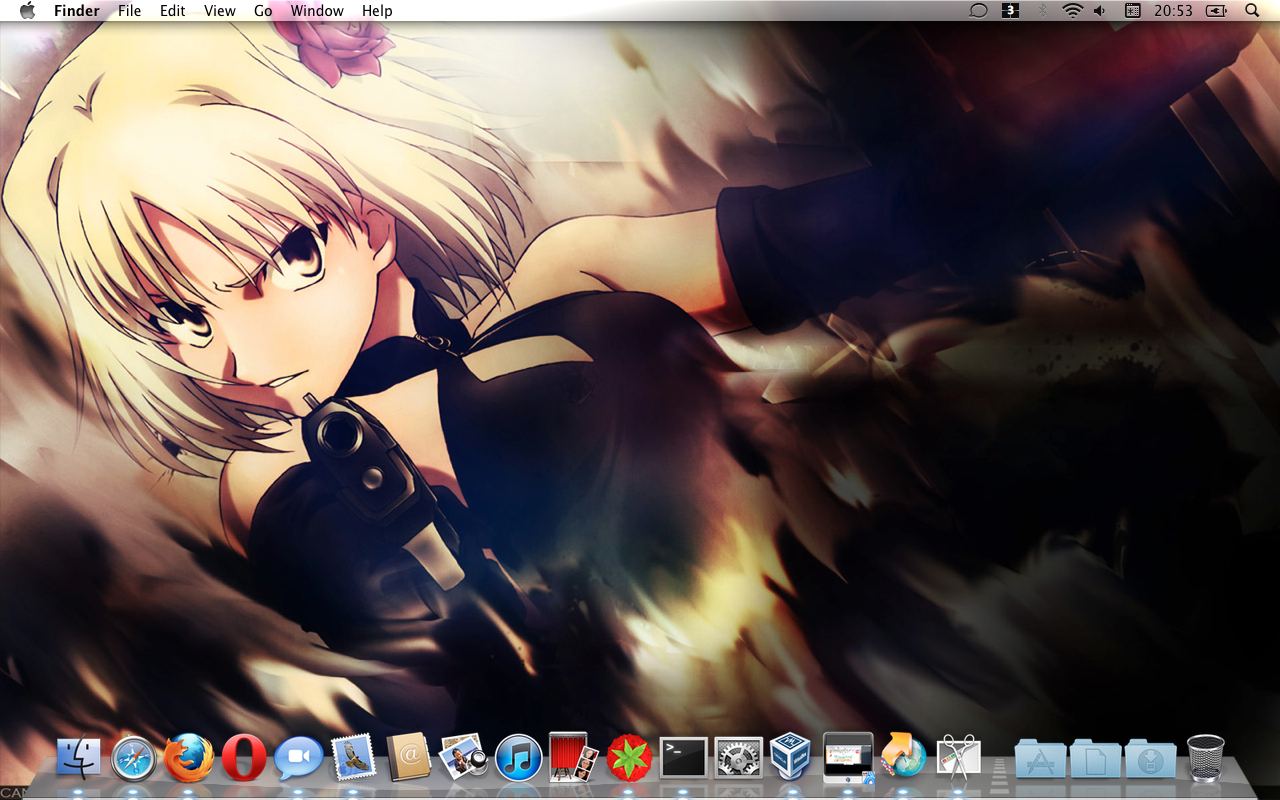Open the Applications folder stack

pos(1040,758)
